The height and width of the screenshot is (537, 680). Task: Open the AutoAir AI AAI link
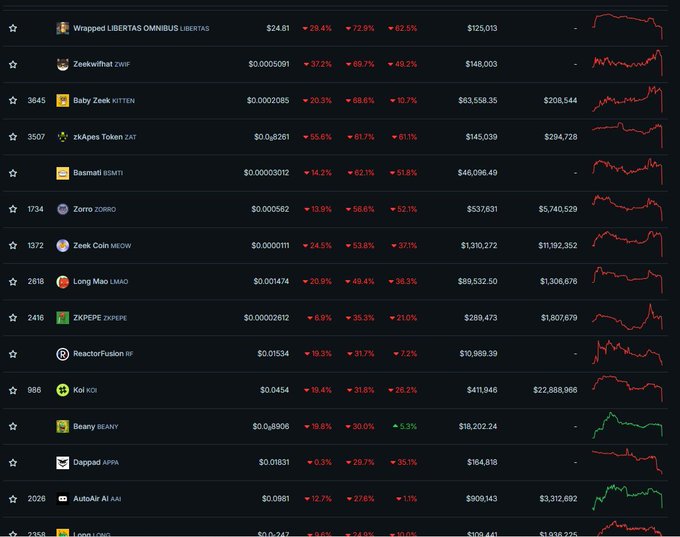coord(97,499)
